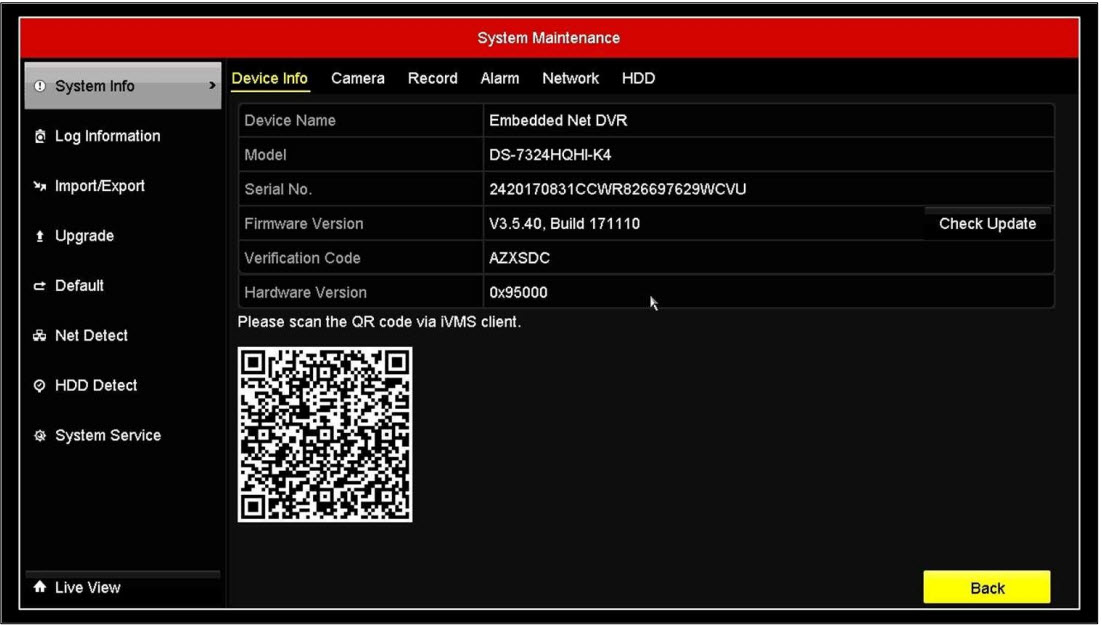Viewport: 1102px width, 625px height.
Task: Click the Log Information icon
Action: (40, 137)
